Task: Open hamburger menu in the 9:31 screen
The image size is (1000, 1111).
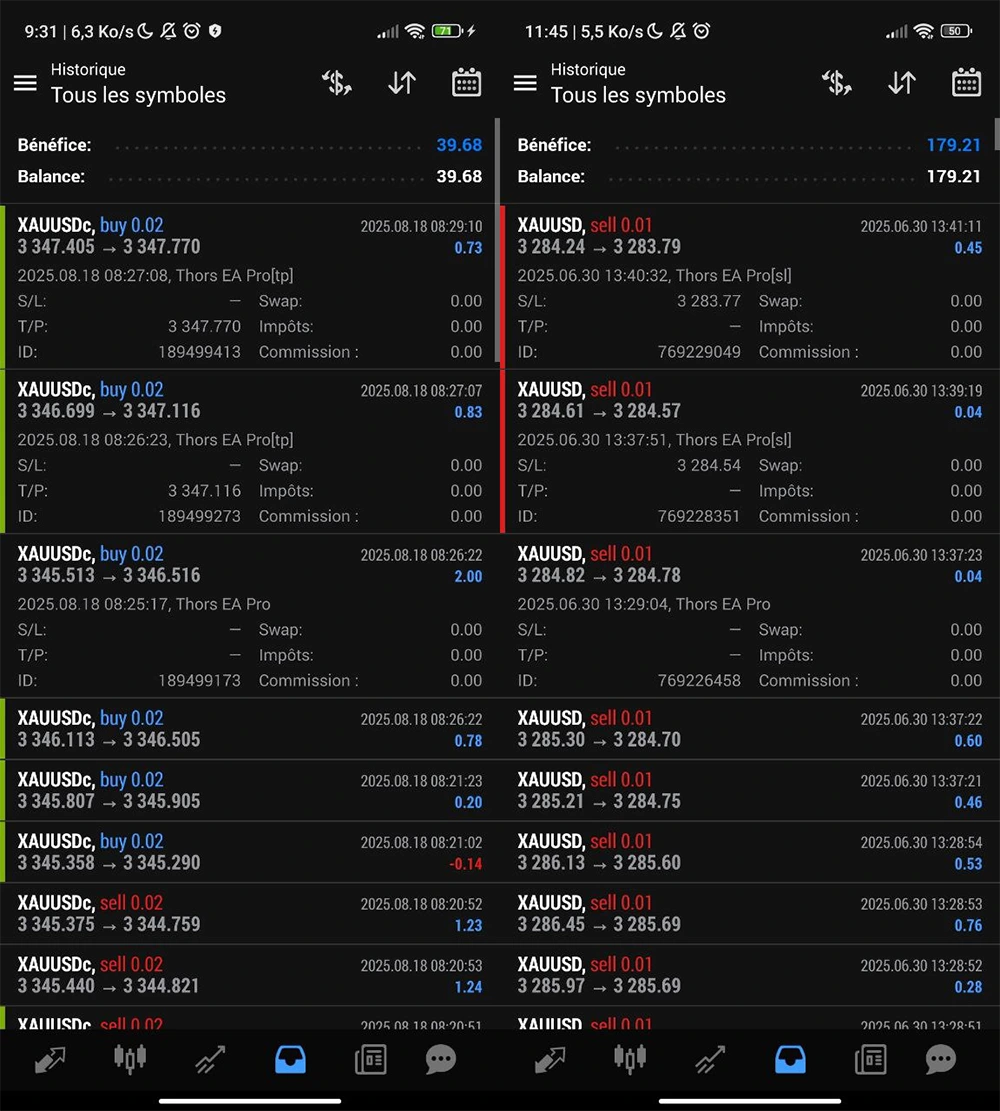Action: (25, 83)
